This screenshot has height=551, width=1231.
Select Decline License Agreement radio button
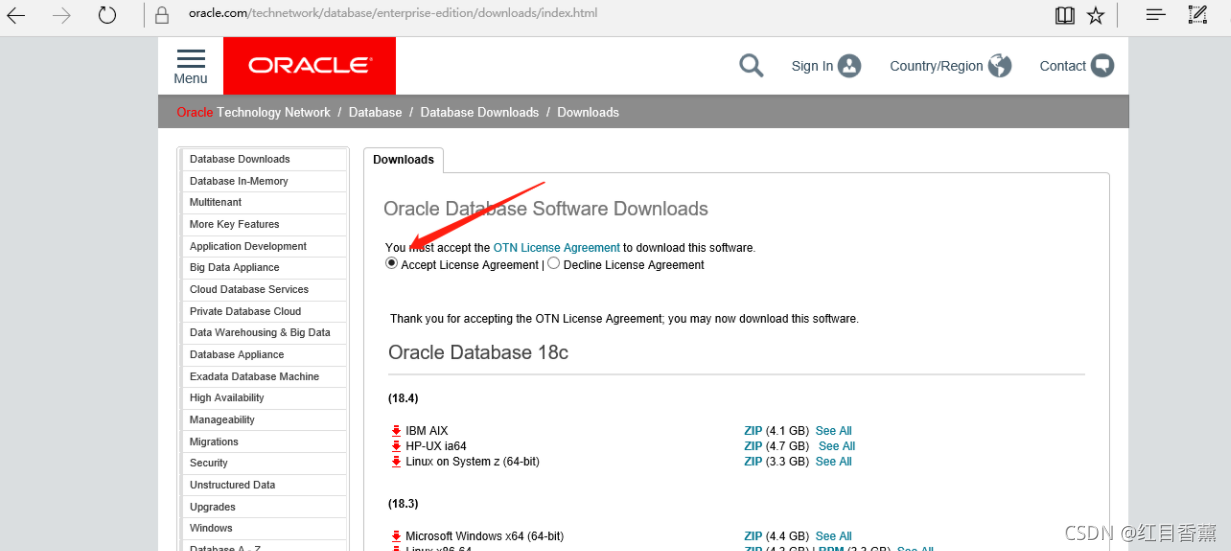click(x=554, y=264)
